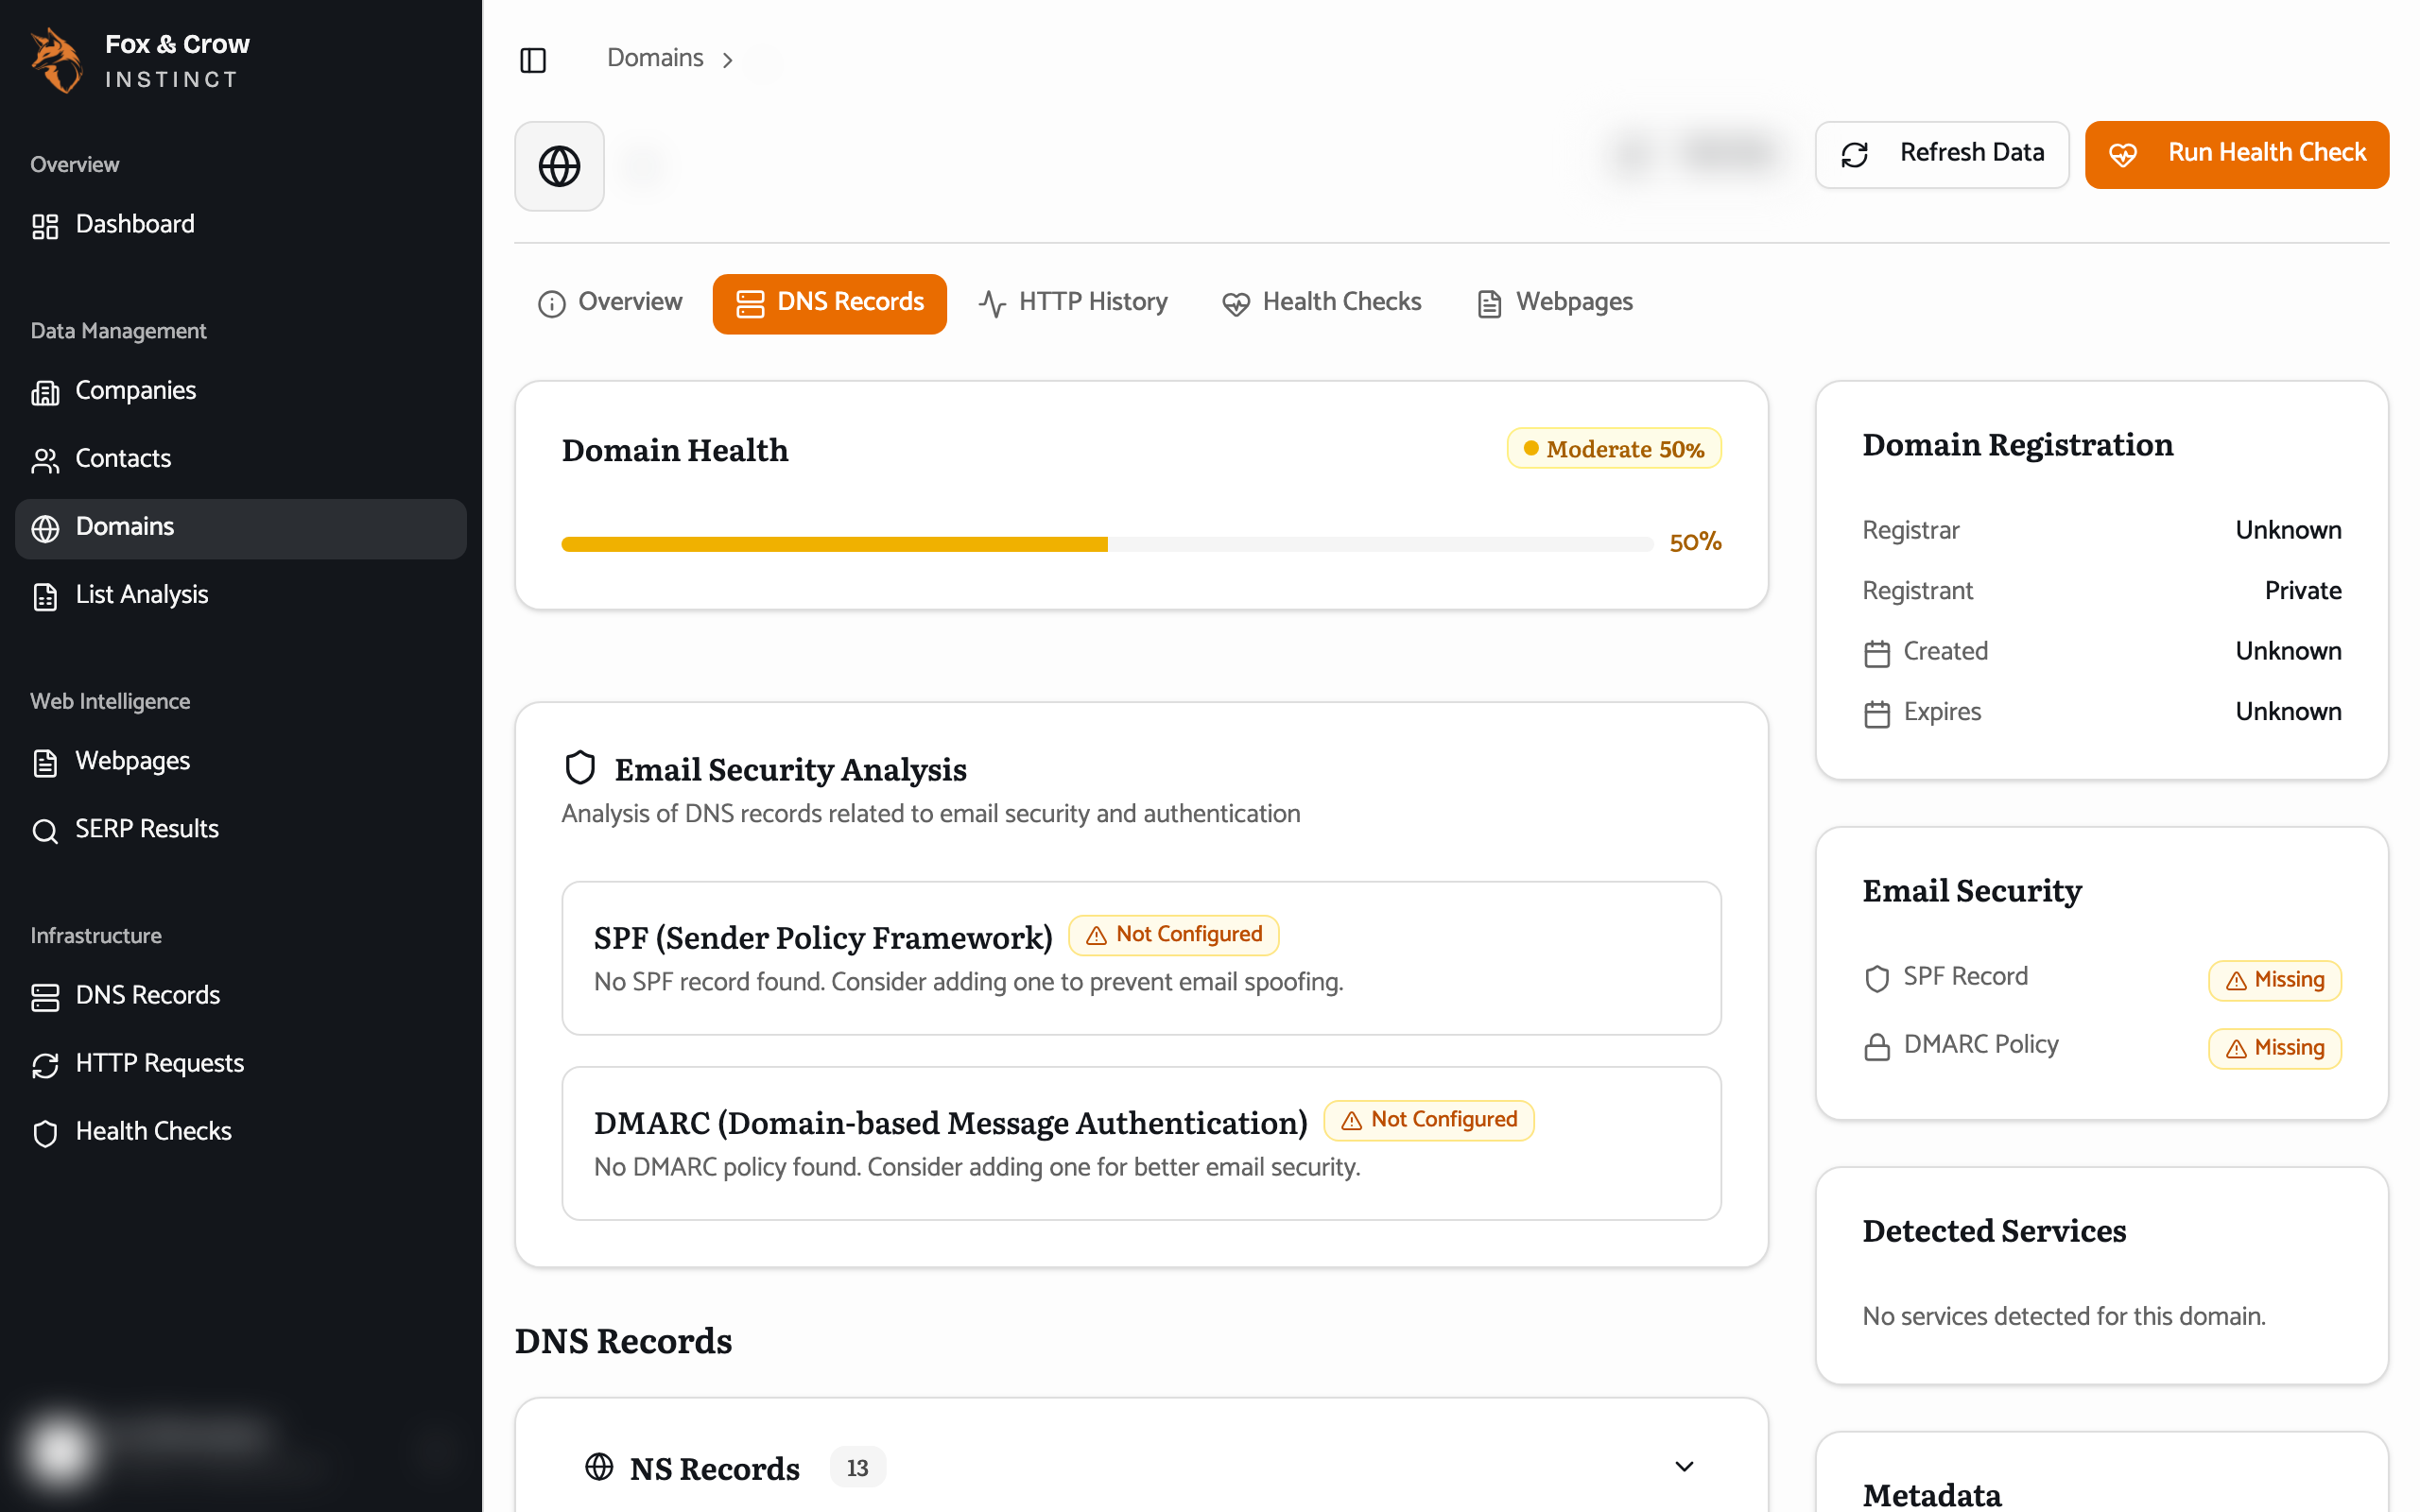Viewport: 2420px width, 1512px height.
Task: Click the DMARC Policy Missing badge
Action: click(2275, 1048)
